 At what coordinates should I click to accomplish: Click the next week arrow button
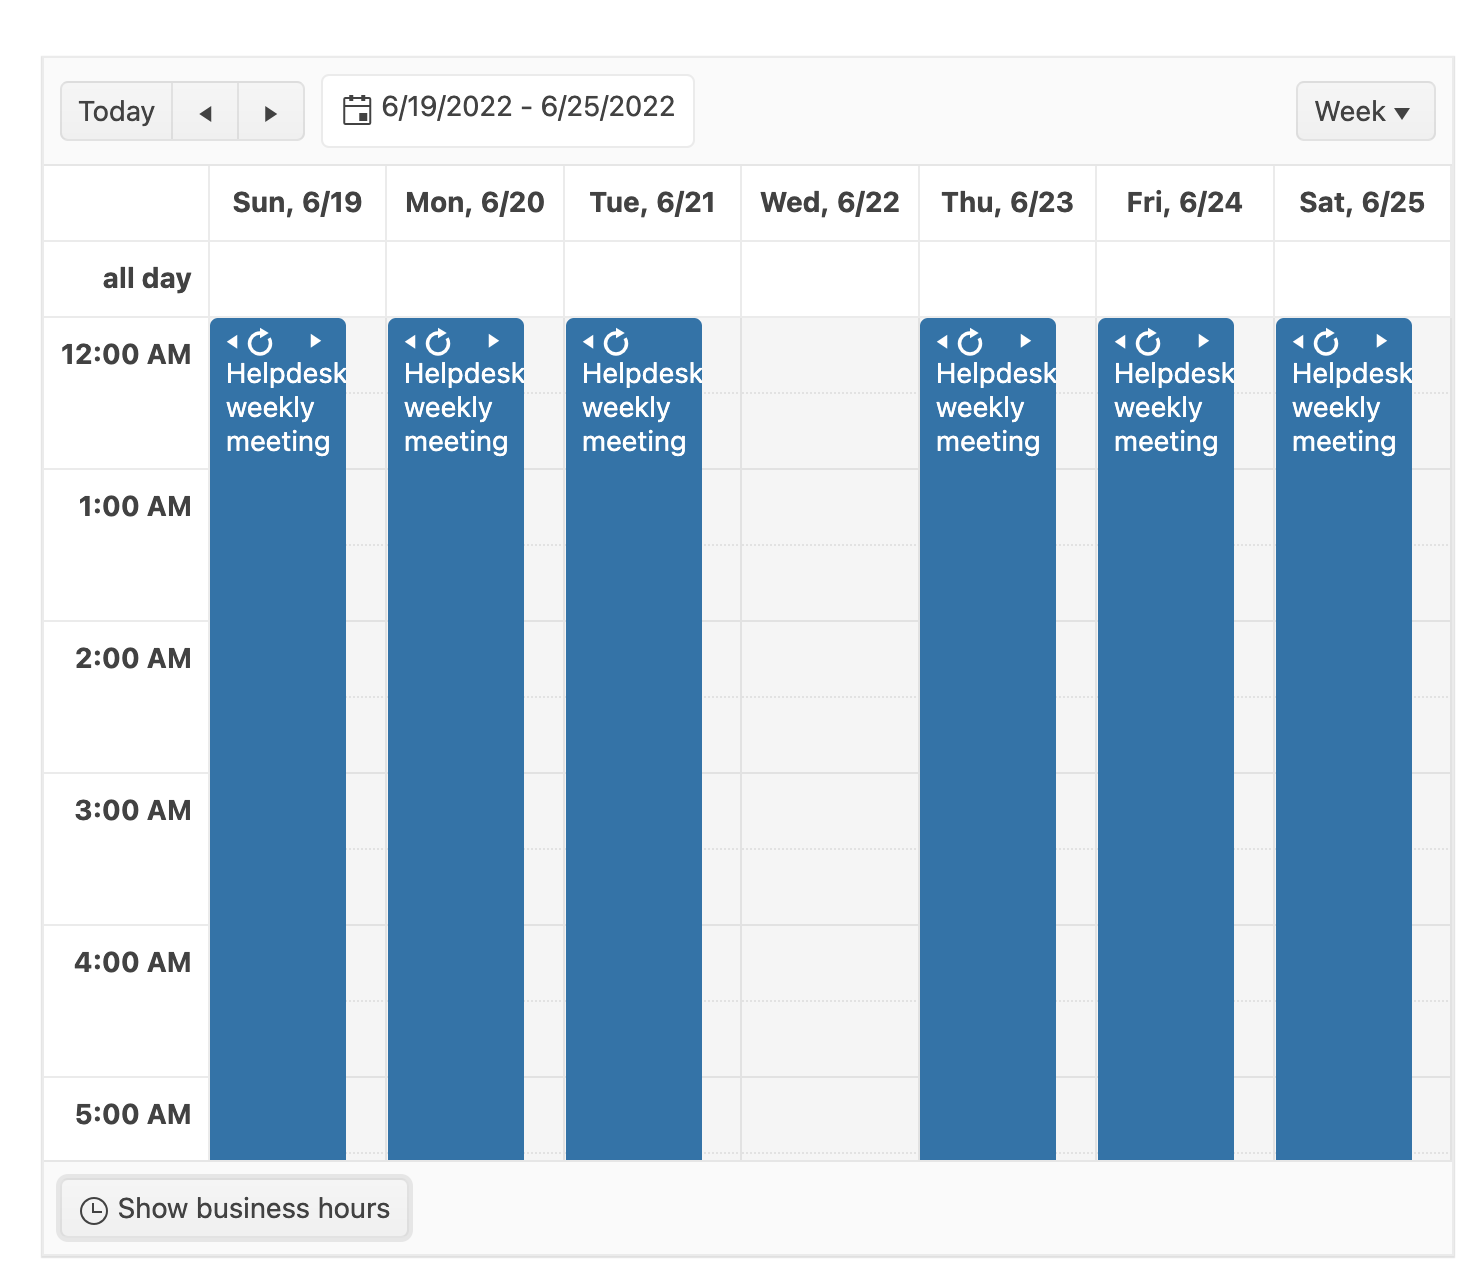[x=270, y=112]
